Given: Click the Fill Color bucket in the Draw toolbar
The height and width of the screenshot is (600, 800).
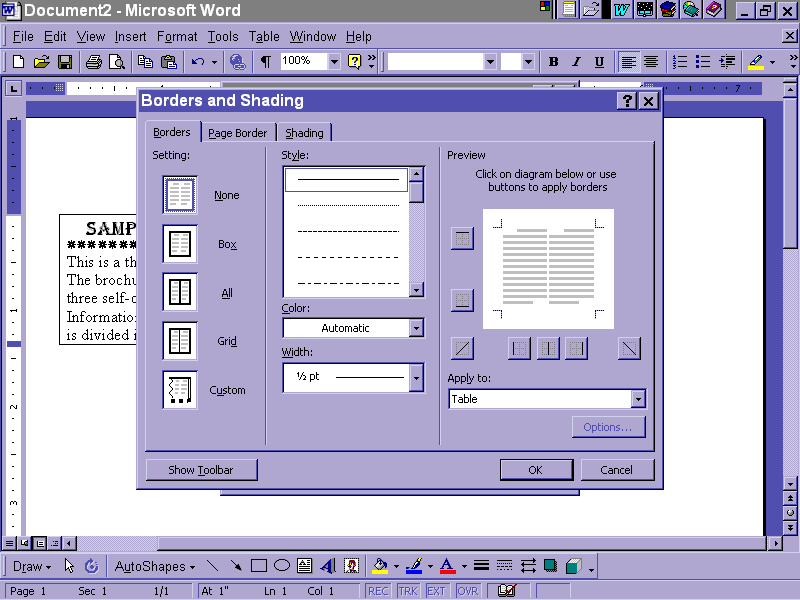Looking at the screenshot, I should 379,566.
